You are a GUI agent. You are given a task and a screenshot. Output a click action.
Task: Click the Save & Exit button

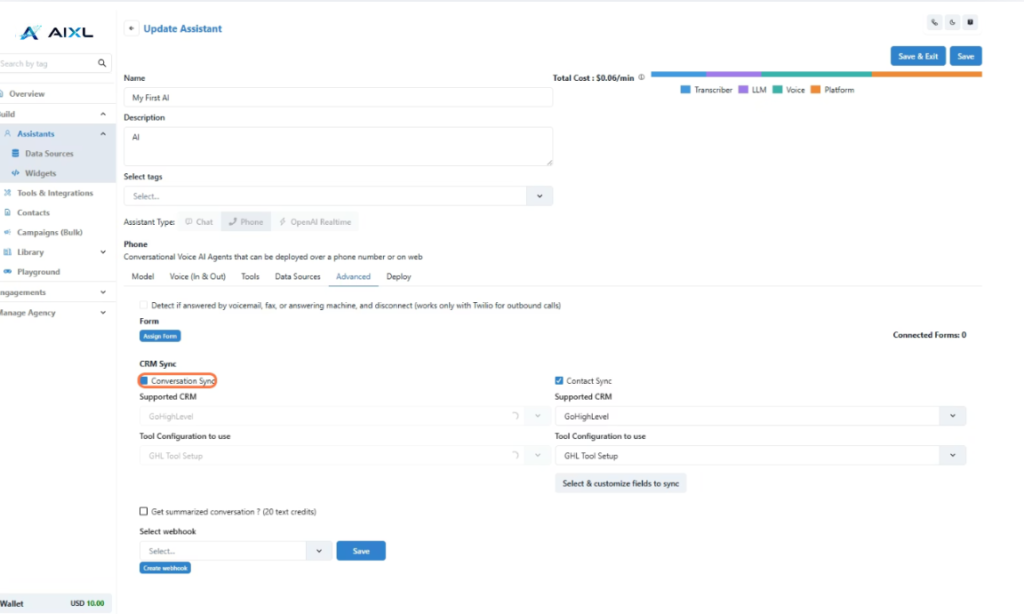[917, 57]
